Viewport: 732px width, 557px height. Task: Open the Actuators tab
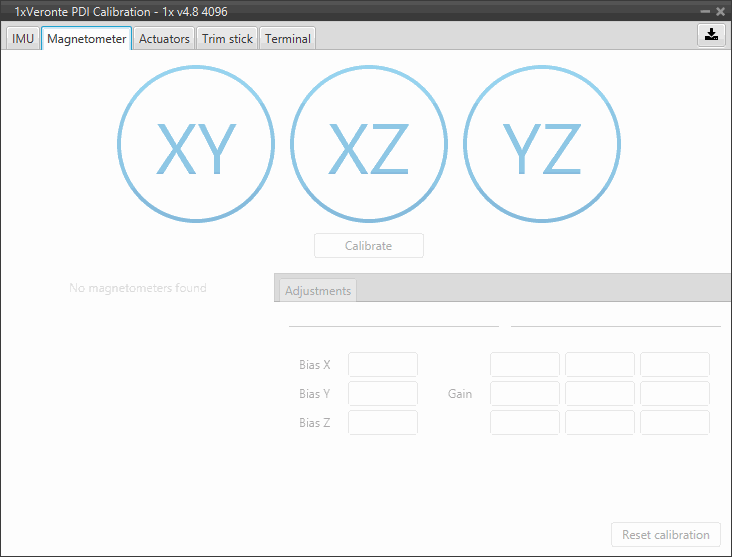[164, 39]
